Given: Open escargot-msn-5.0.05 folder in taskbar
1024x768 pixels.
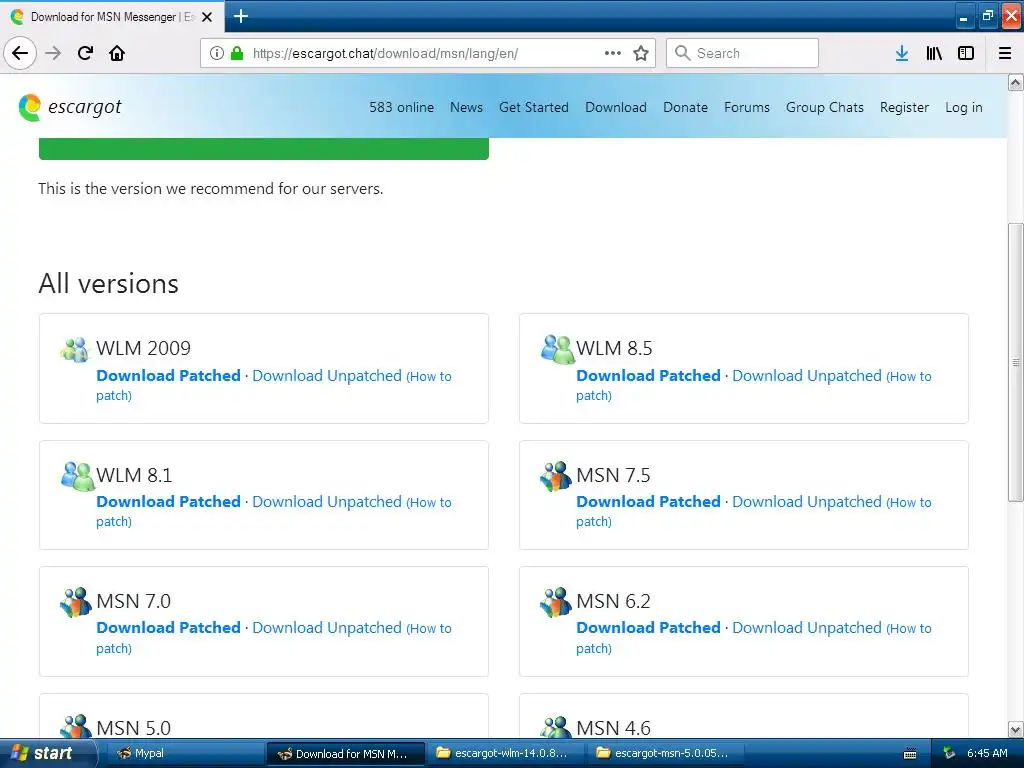Looking at the screenshot, I should 665,753.
